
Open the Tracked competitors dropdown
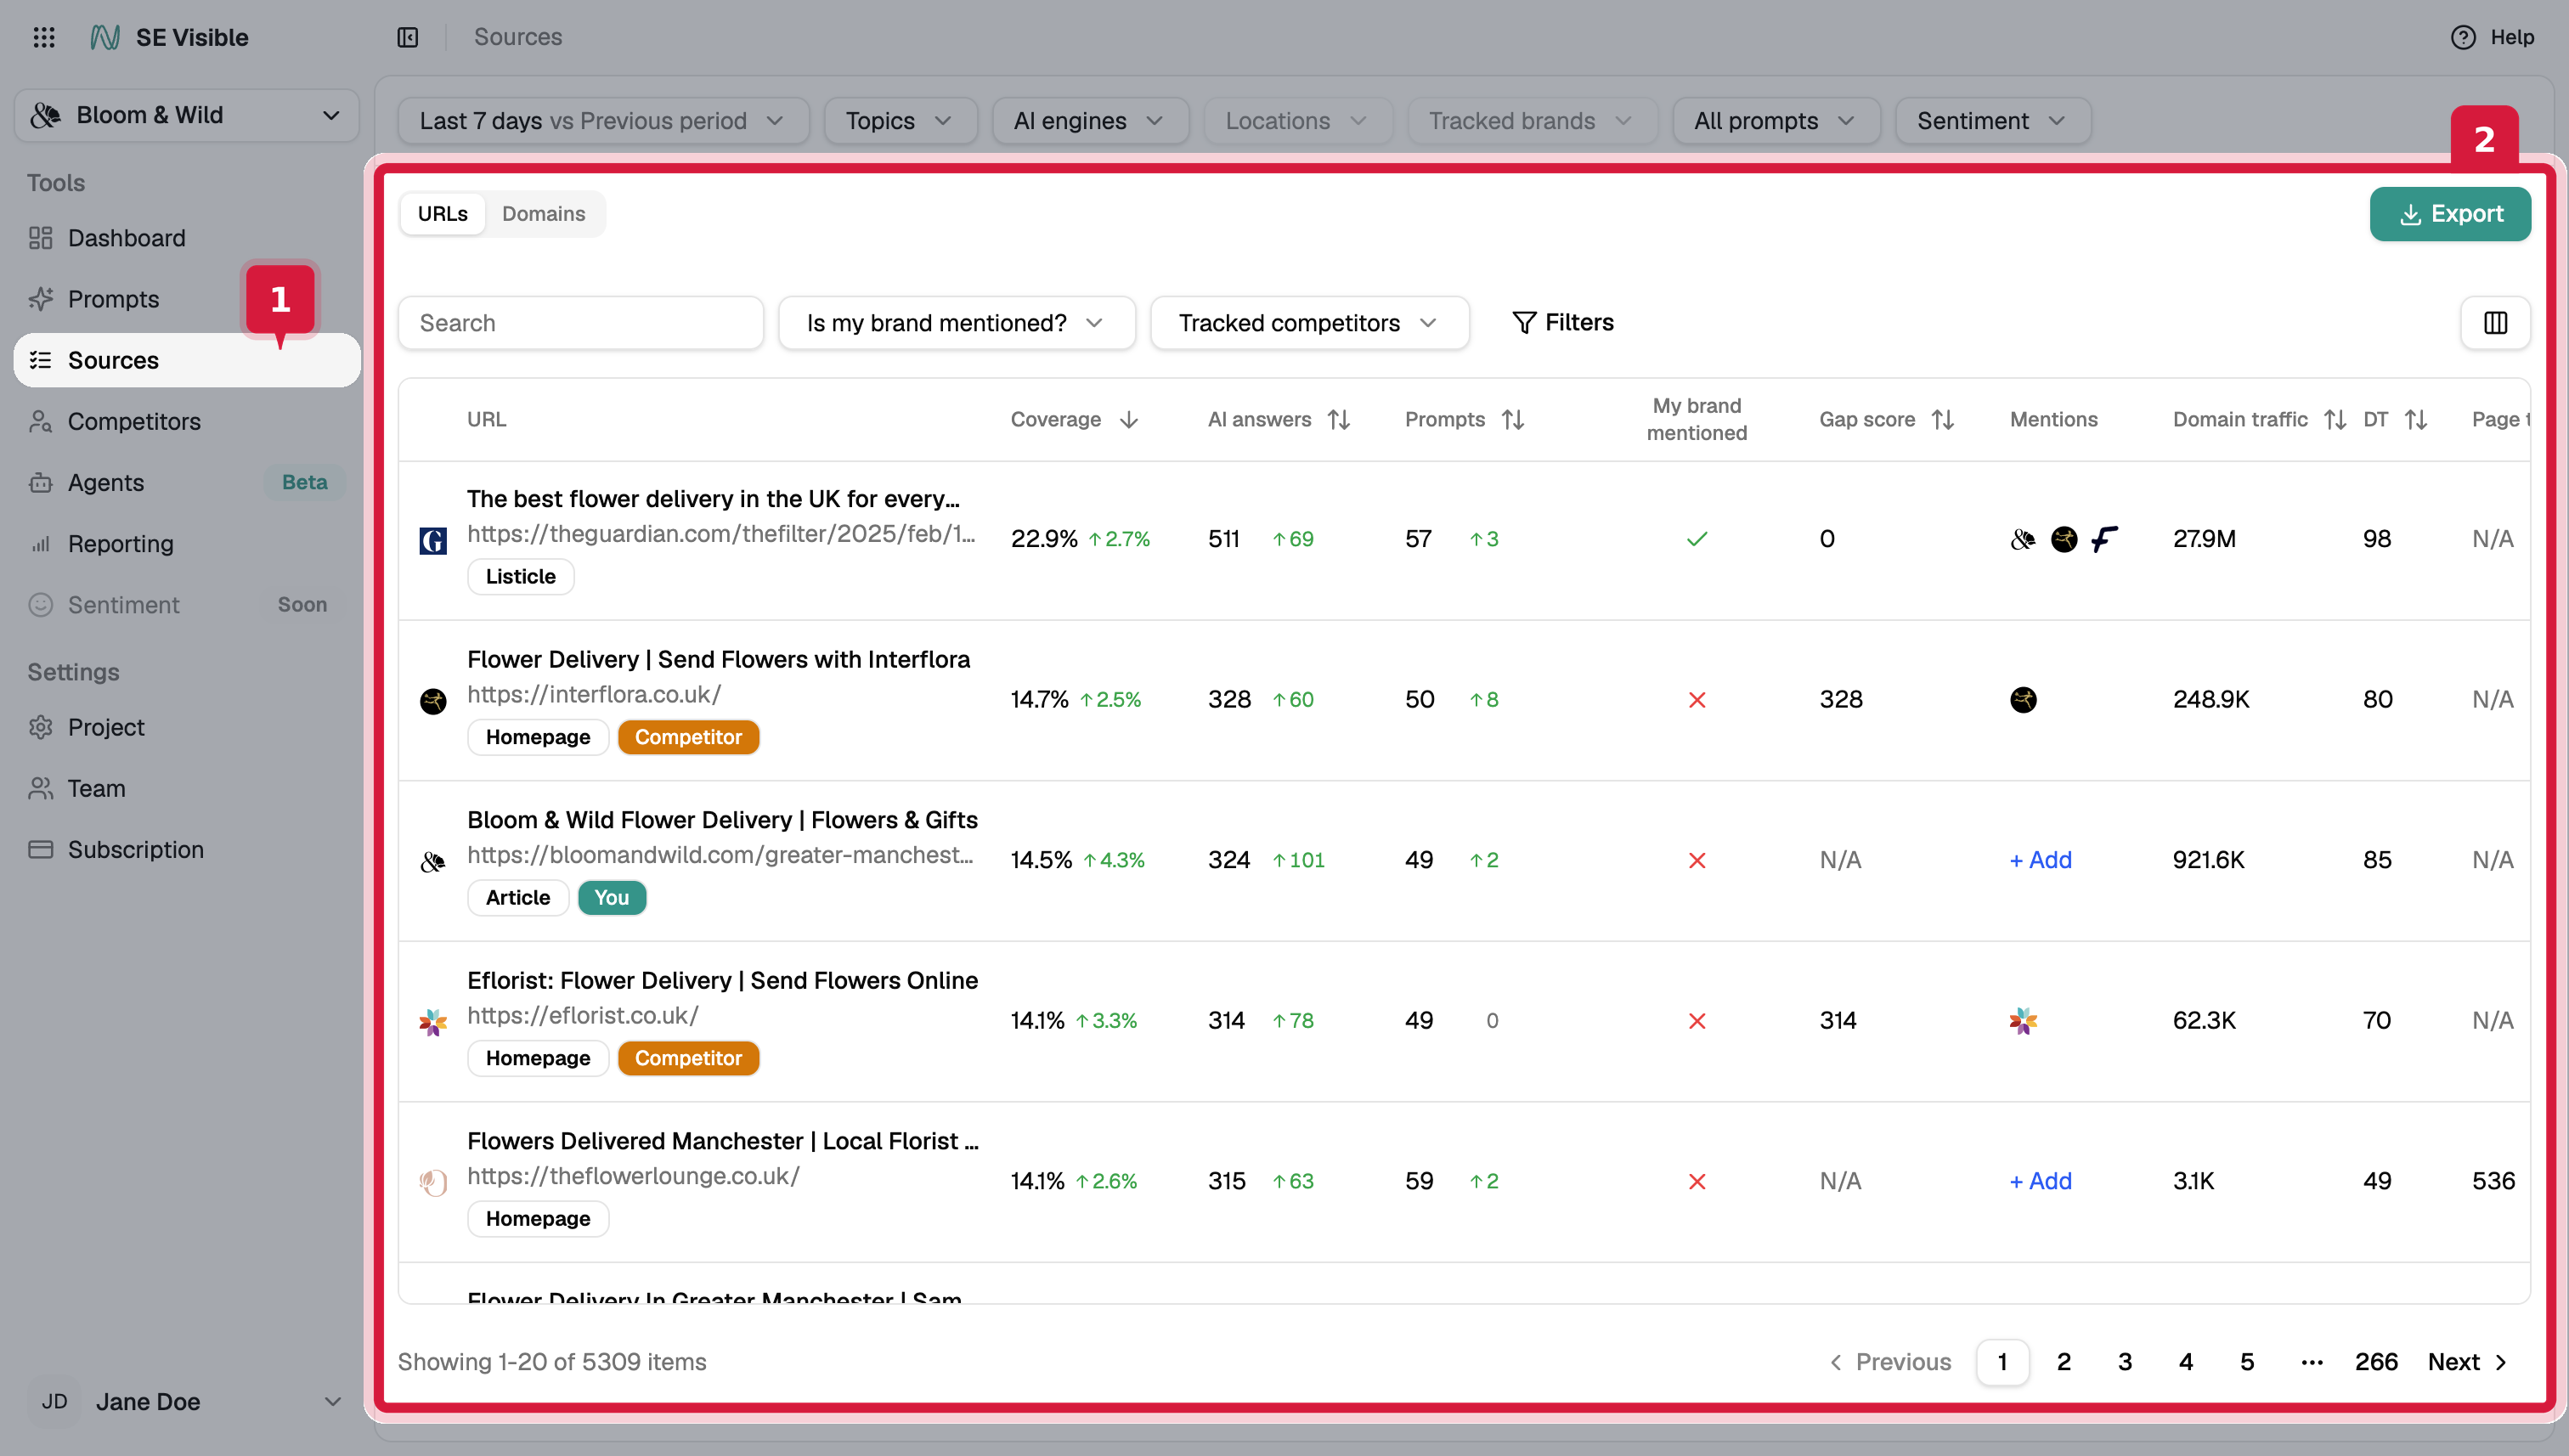coord(1309,322)
